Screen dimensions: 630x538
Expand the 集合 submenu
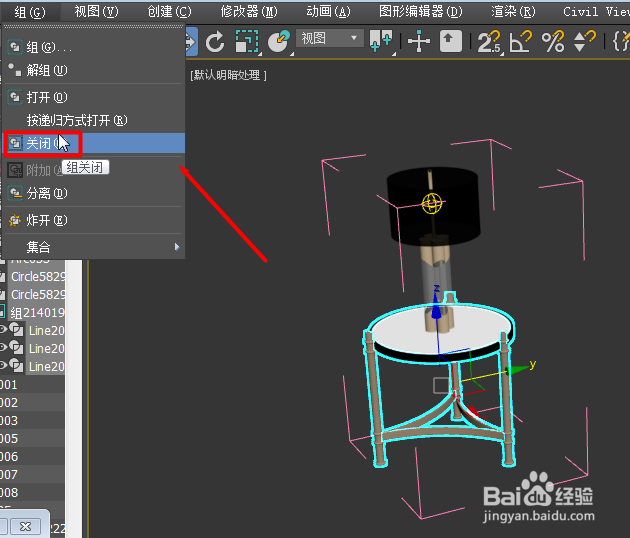coord(94,247)
